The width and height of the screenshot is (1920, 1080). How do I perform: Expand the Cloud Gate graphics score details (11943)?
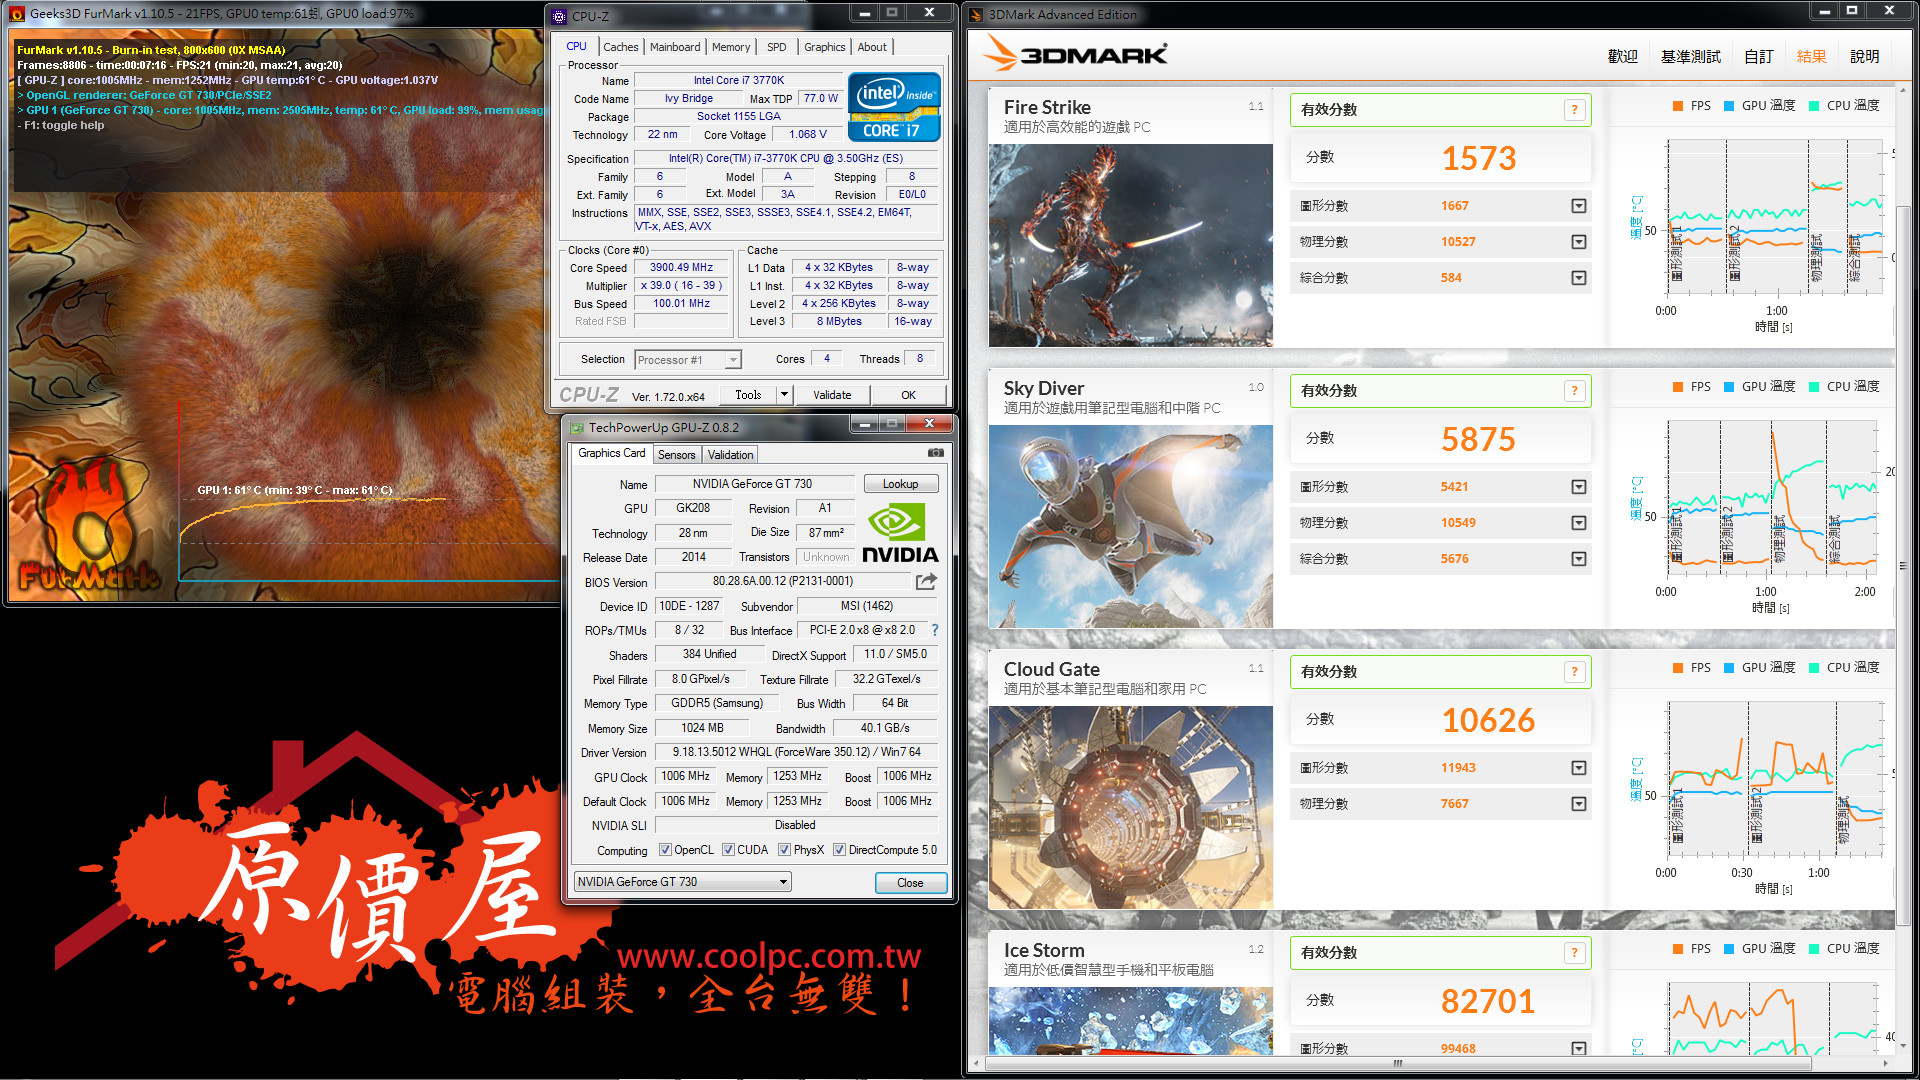pos(1579,768)
